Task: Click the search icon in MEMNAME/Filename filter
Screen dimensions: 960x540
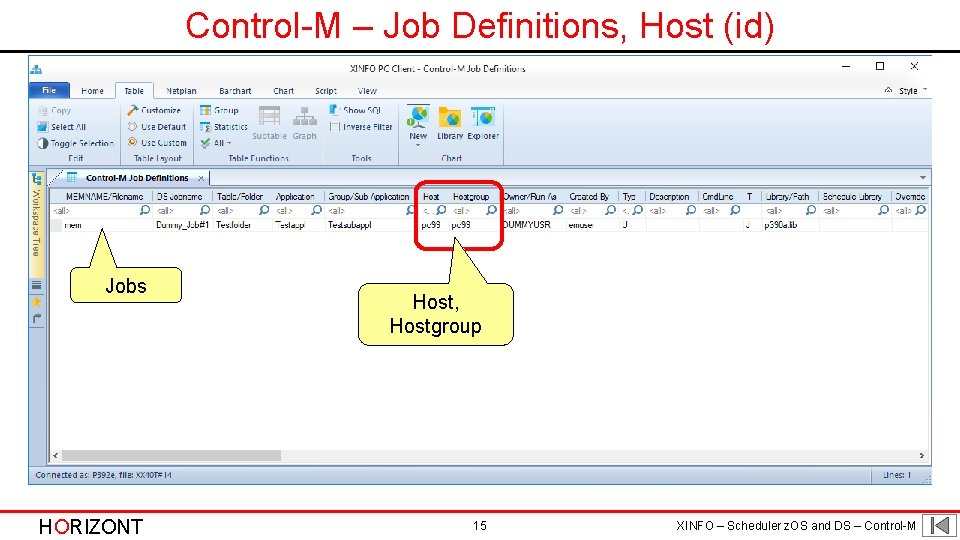Action: click(144, 210)
